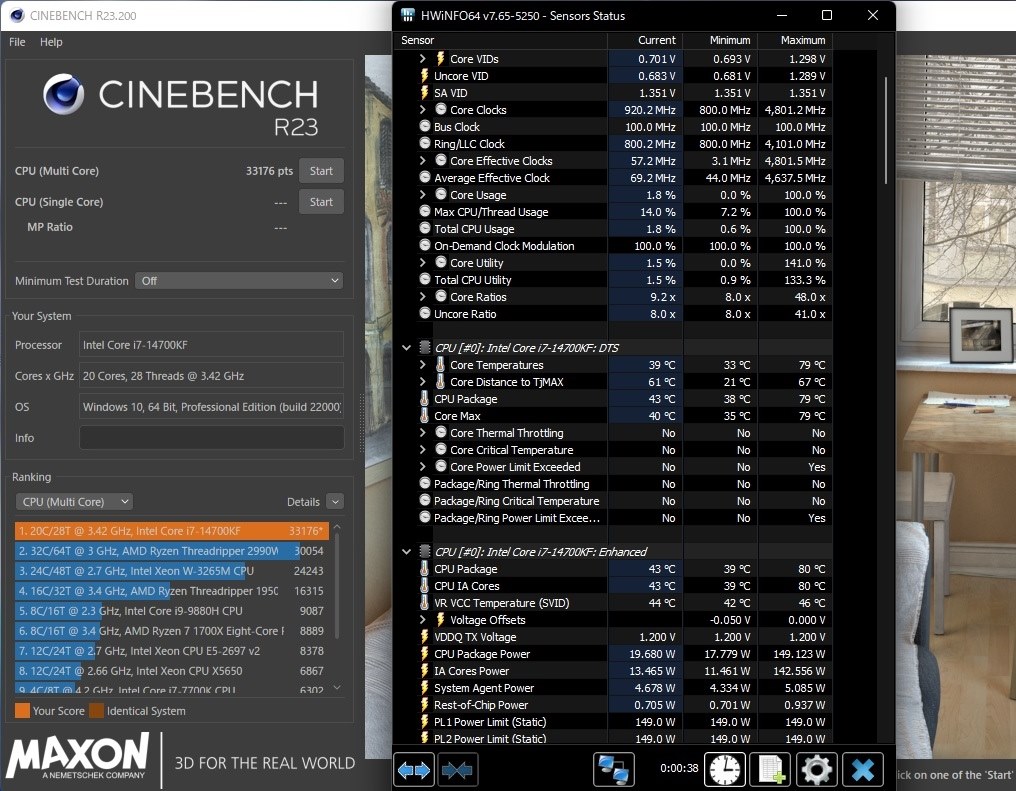
Task: Collapse the CPU Enhanced sensor group
Action: [x=406, y=552]
